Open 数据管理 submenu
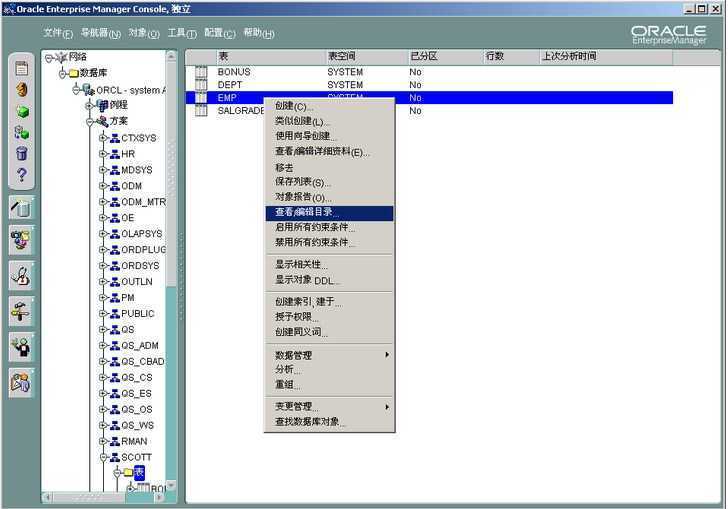The image size is (728, 509). 329,355
